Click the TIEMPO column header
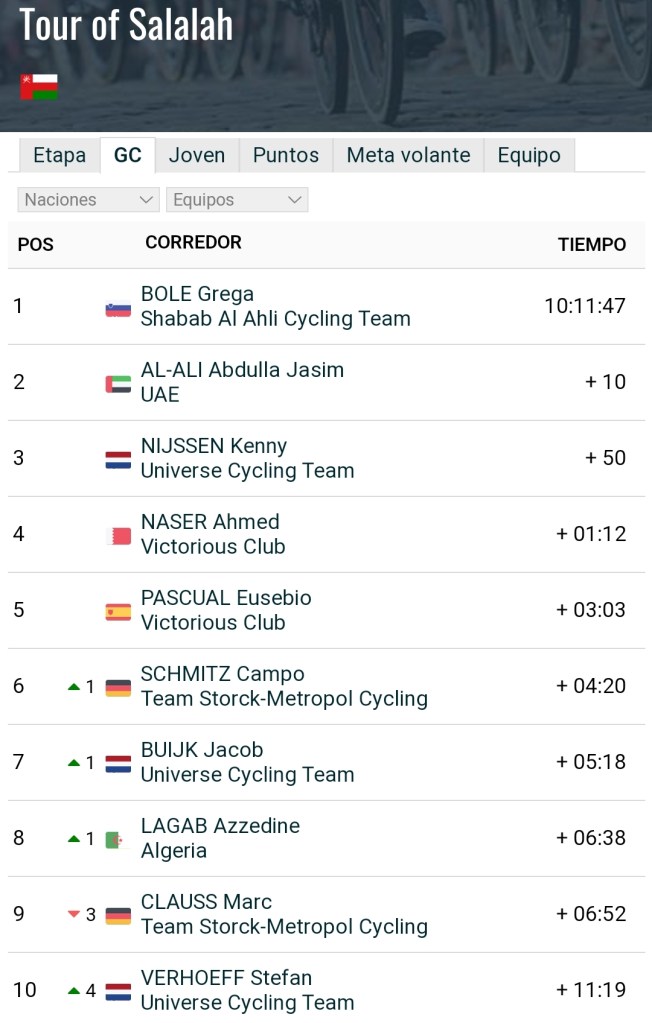 [x=592, y=245]
